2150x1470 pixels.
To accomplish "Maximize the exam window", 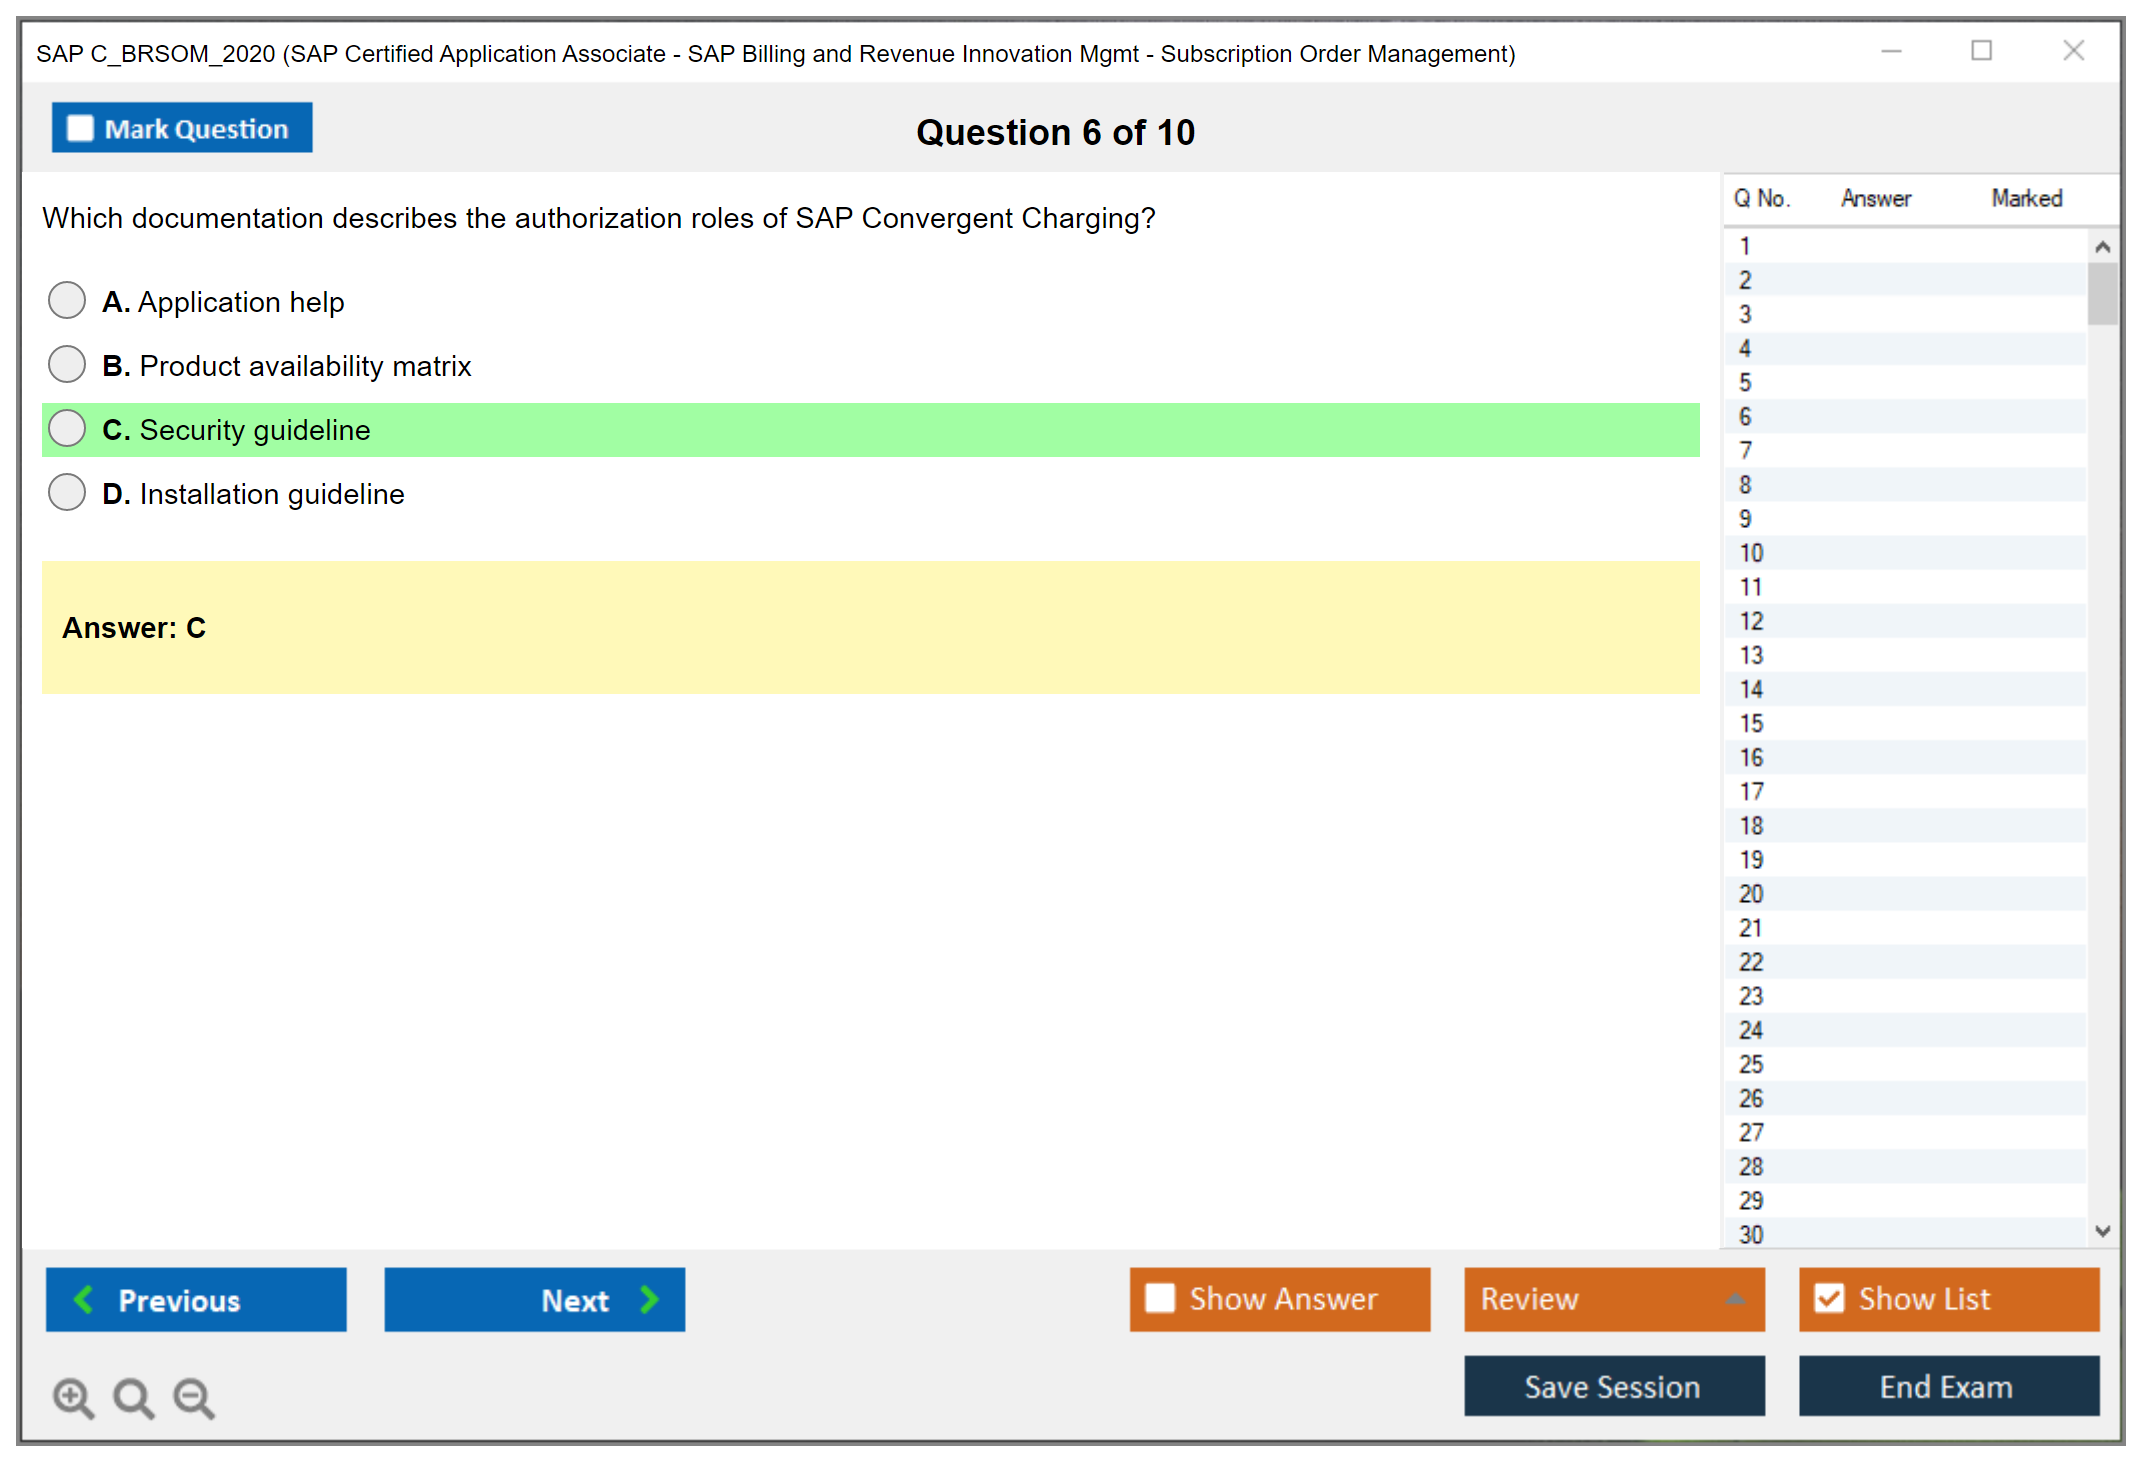I will point(1981,51).
